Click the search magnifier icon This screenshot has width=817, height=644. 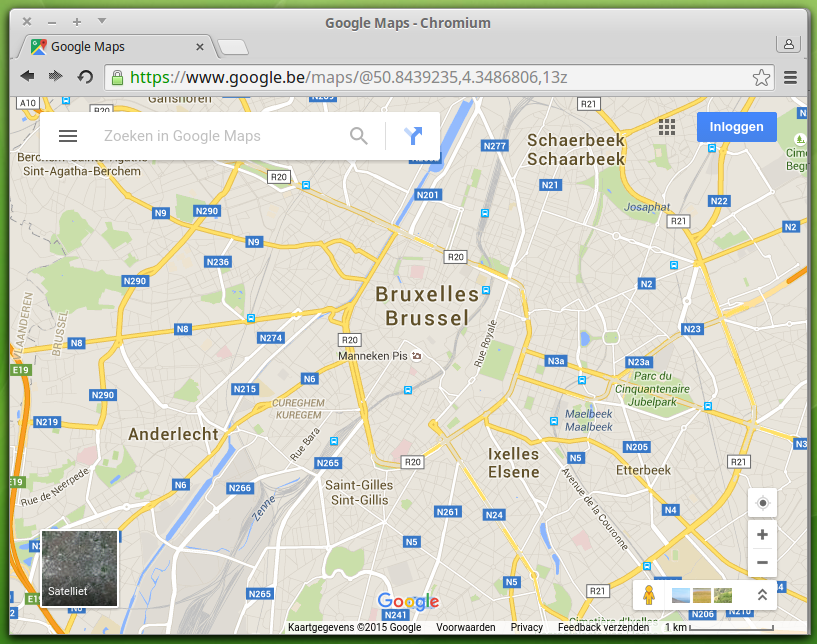358,136
